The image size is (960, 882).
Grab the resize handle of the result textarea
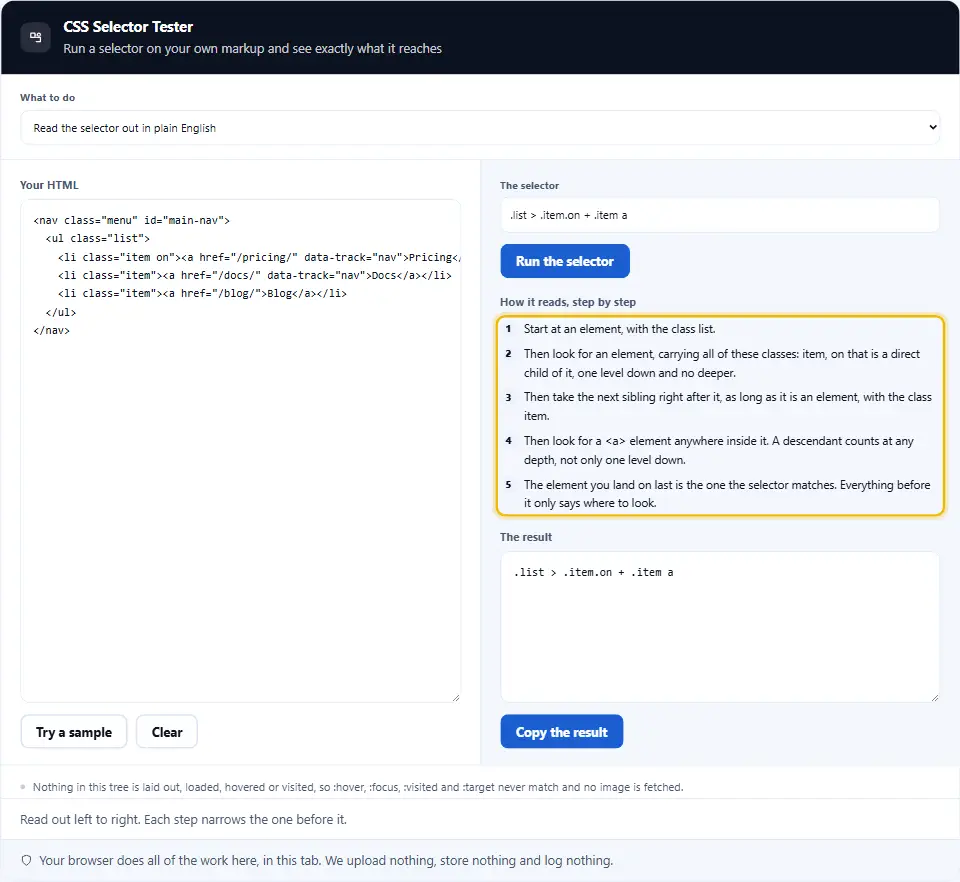[934, 697]
